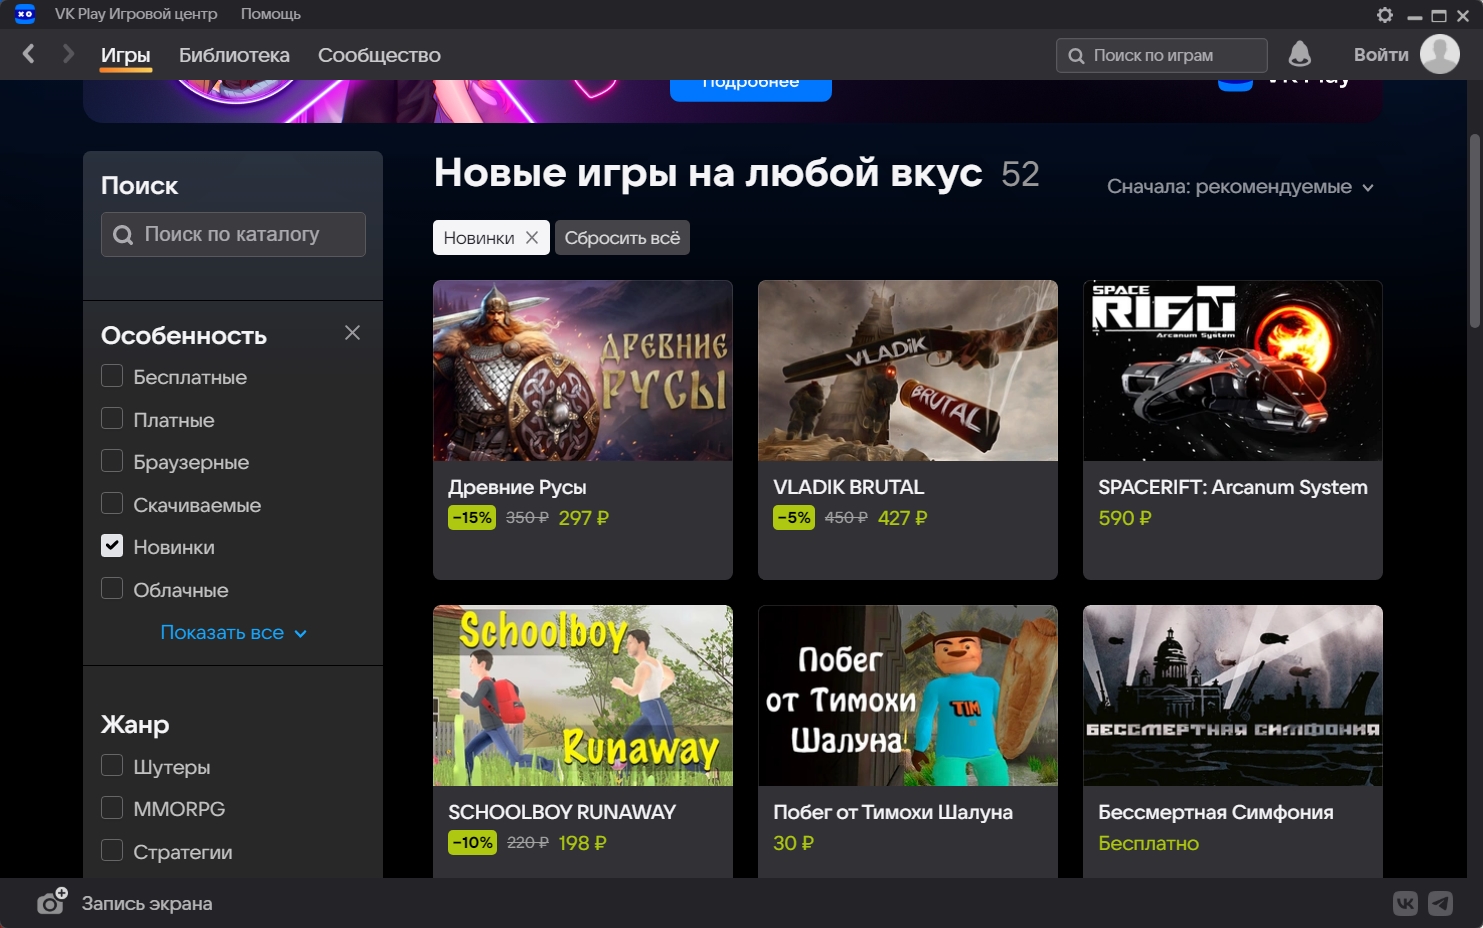1483x928 pixels.
Task: Uncheck the Новинки checkbox
Action: pyautogui.click(x=112, y=546)
